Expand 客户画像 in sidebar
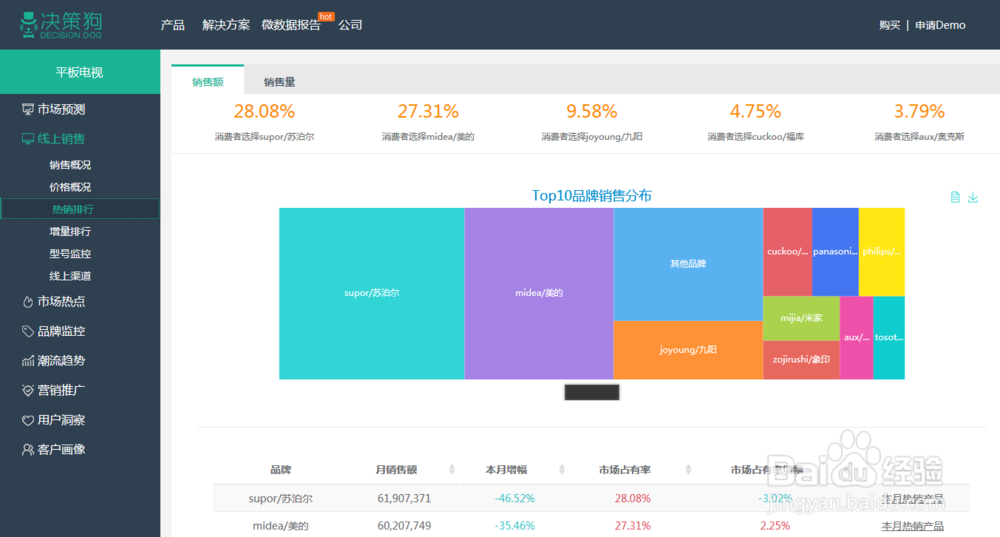 pyautogui.click(x=61, y=450)
